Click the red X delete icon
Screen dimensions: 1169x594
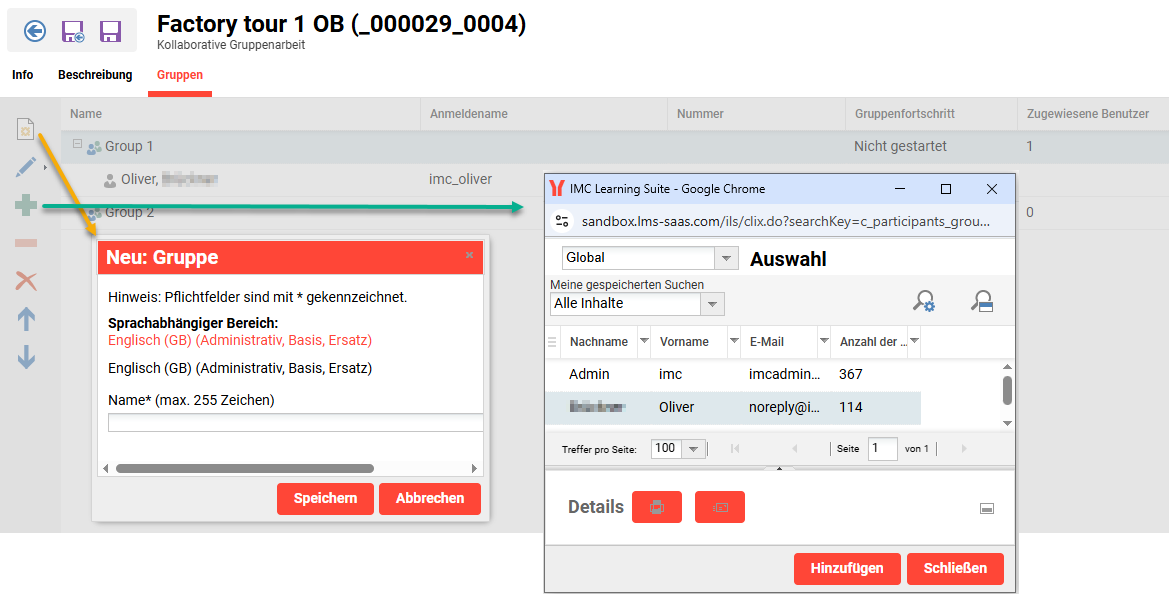[x=26, y=281]
